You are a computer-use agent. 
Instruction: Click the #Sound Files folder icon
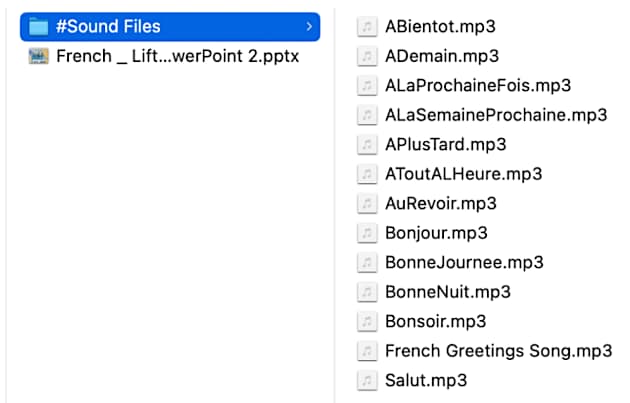(x=39, y=27)
